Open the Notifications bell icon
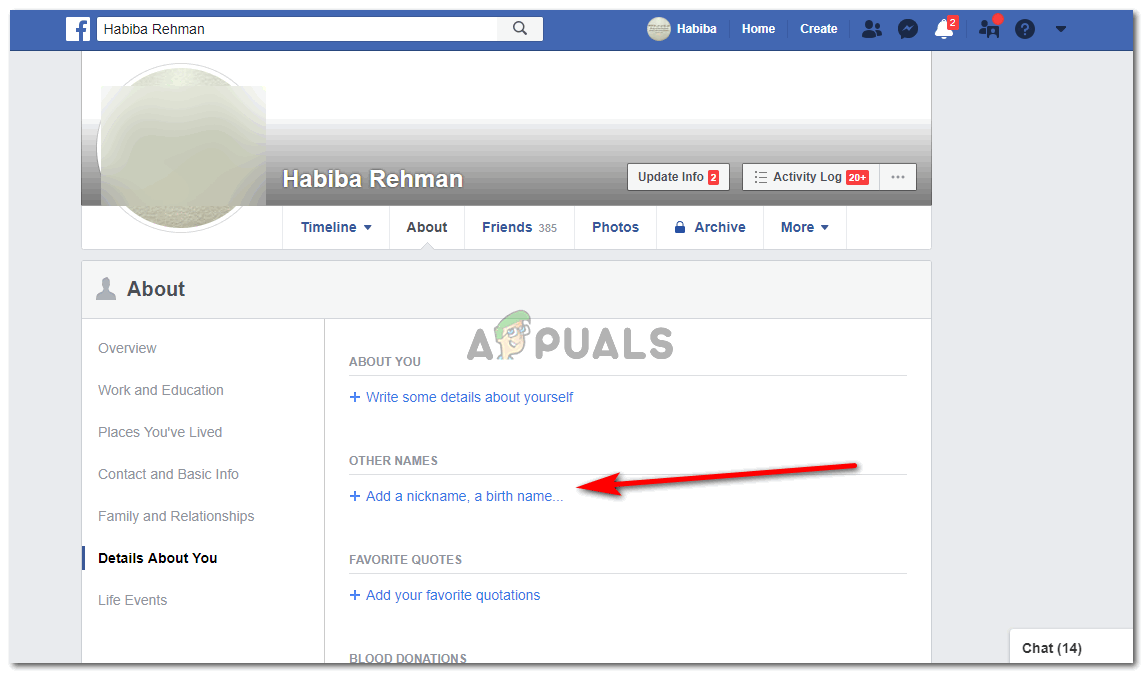The height and width of the screenshot is (674, 1144). pyautogui.click(x=944, y=29)
